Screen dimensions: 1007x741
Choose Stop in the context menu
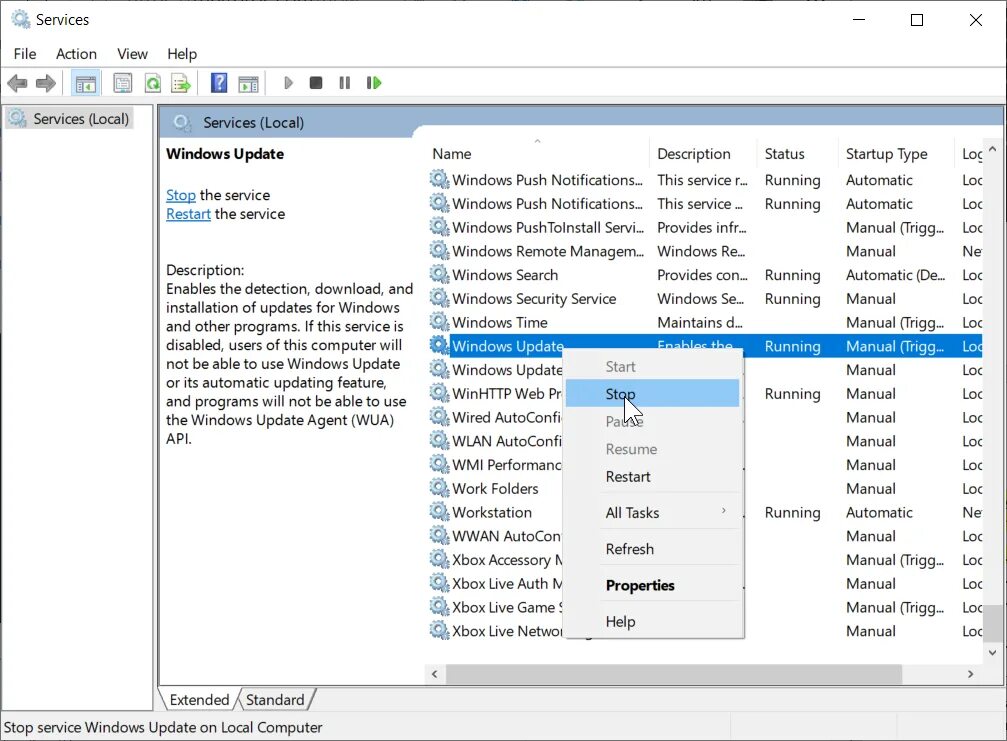pyautogui.click(x=652, y=394)
